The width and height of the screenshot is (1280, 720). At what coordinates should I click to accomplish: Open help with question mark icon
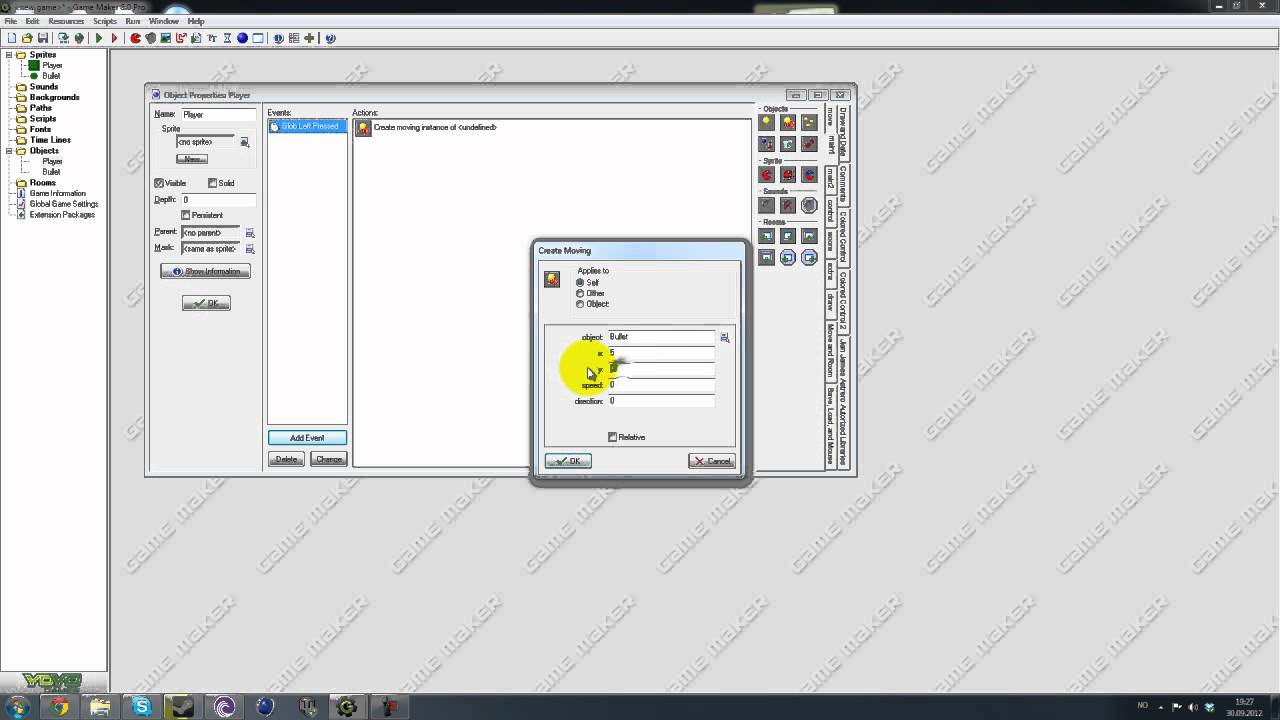point(331,38)
